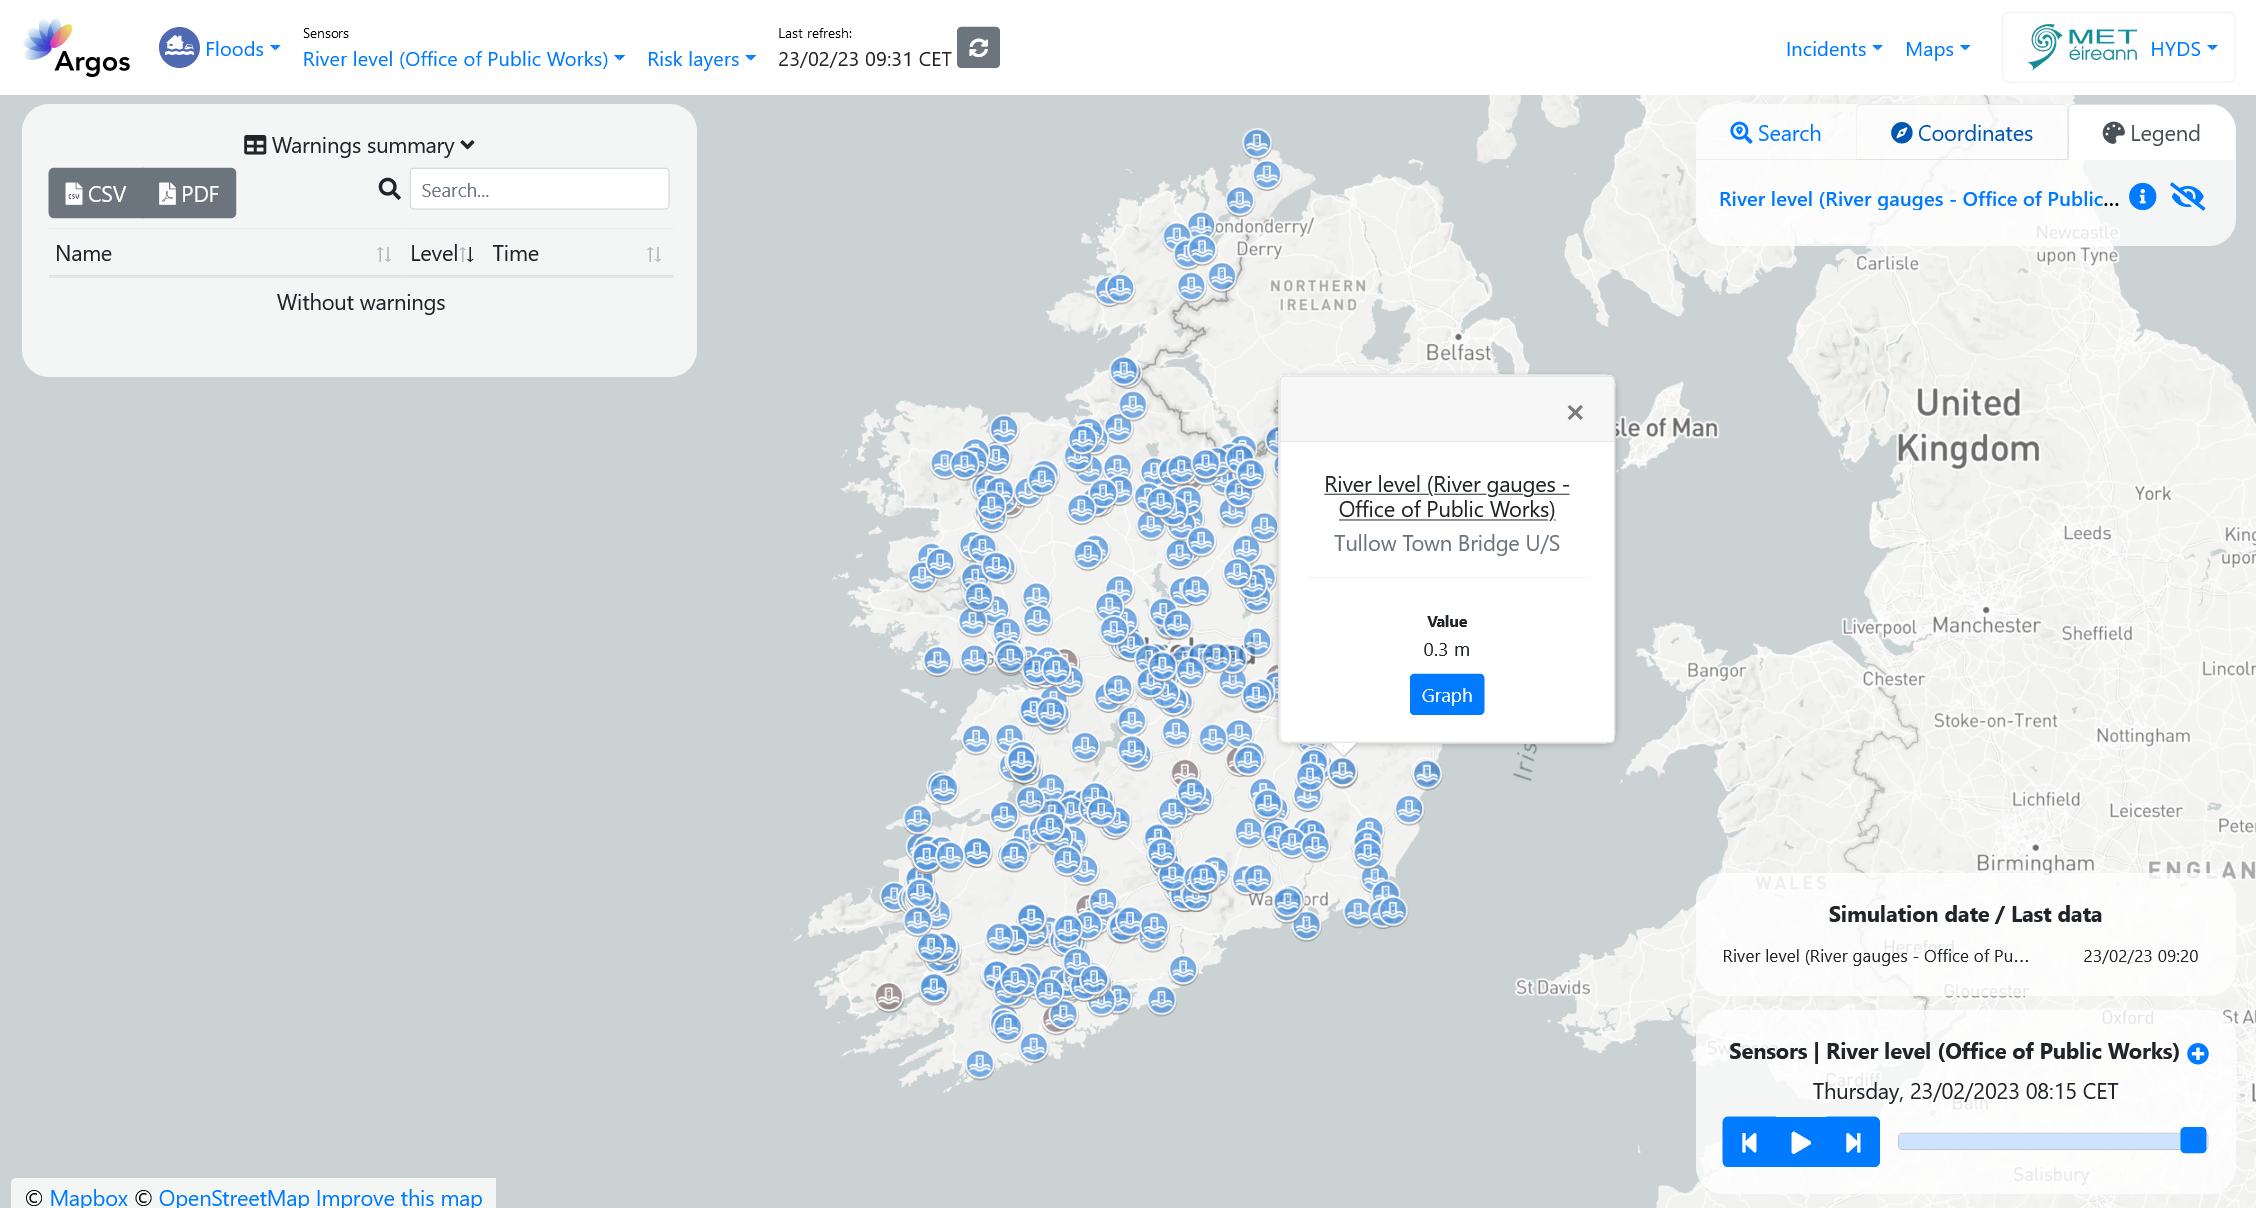
Task: Click the grey gauge marker in southwest
Action: pyautogui.click(x=888, y=996)
